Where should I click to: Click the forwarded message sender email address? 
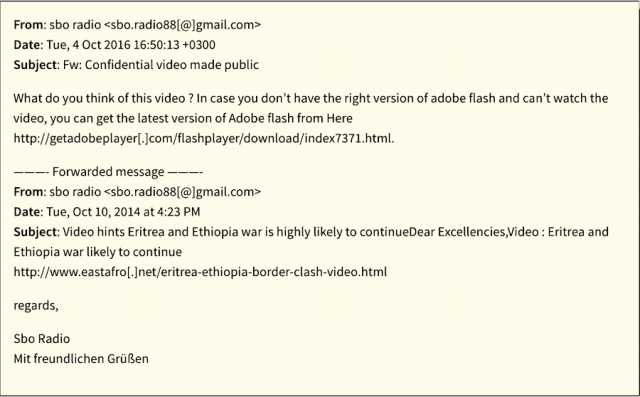(182, 192)
